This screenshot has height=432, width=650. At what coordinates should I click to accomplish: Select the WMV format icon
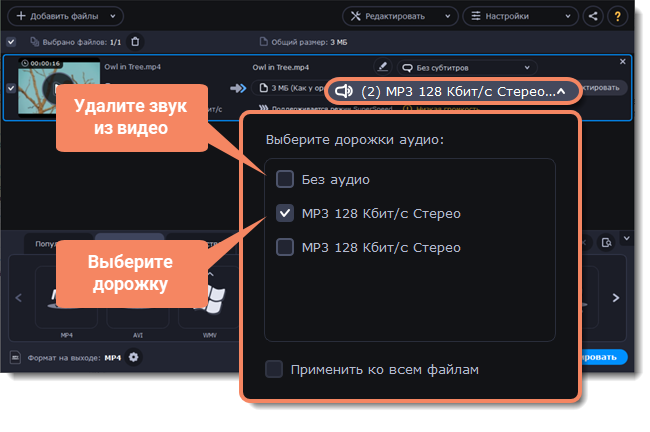210,300
